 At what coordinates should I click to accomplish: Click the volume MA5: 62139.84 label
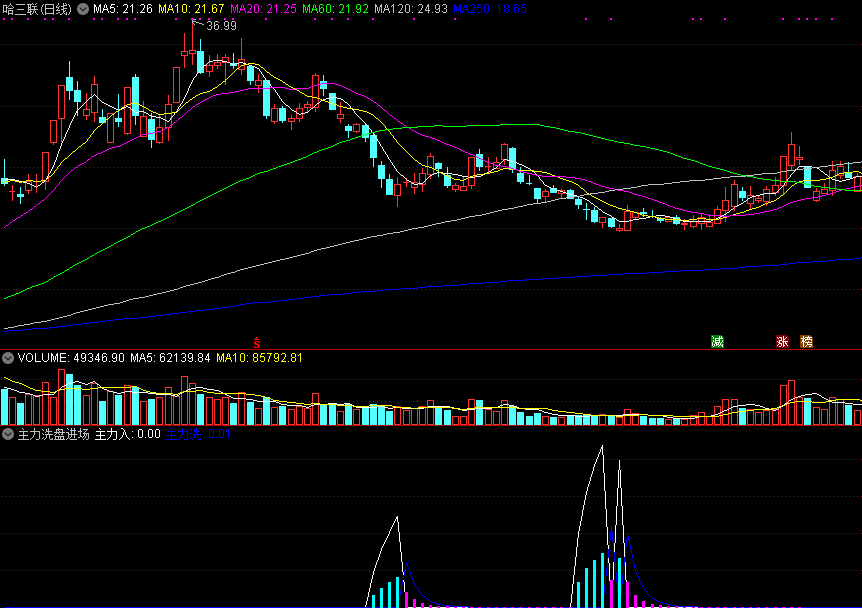coord(170,358)
